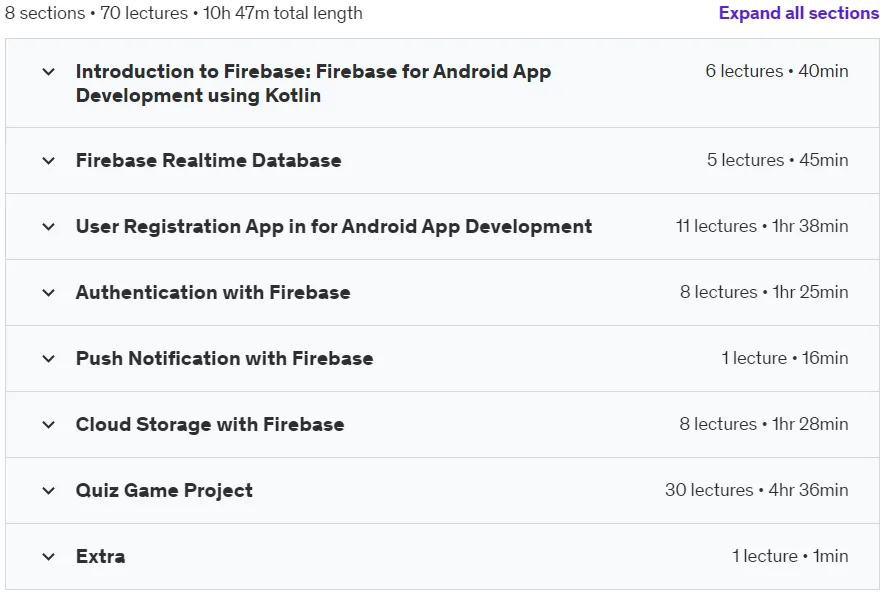
Task: Click the 30 lectures 4hr 36min label
Action: tap(756, 490)
